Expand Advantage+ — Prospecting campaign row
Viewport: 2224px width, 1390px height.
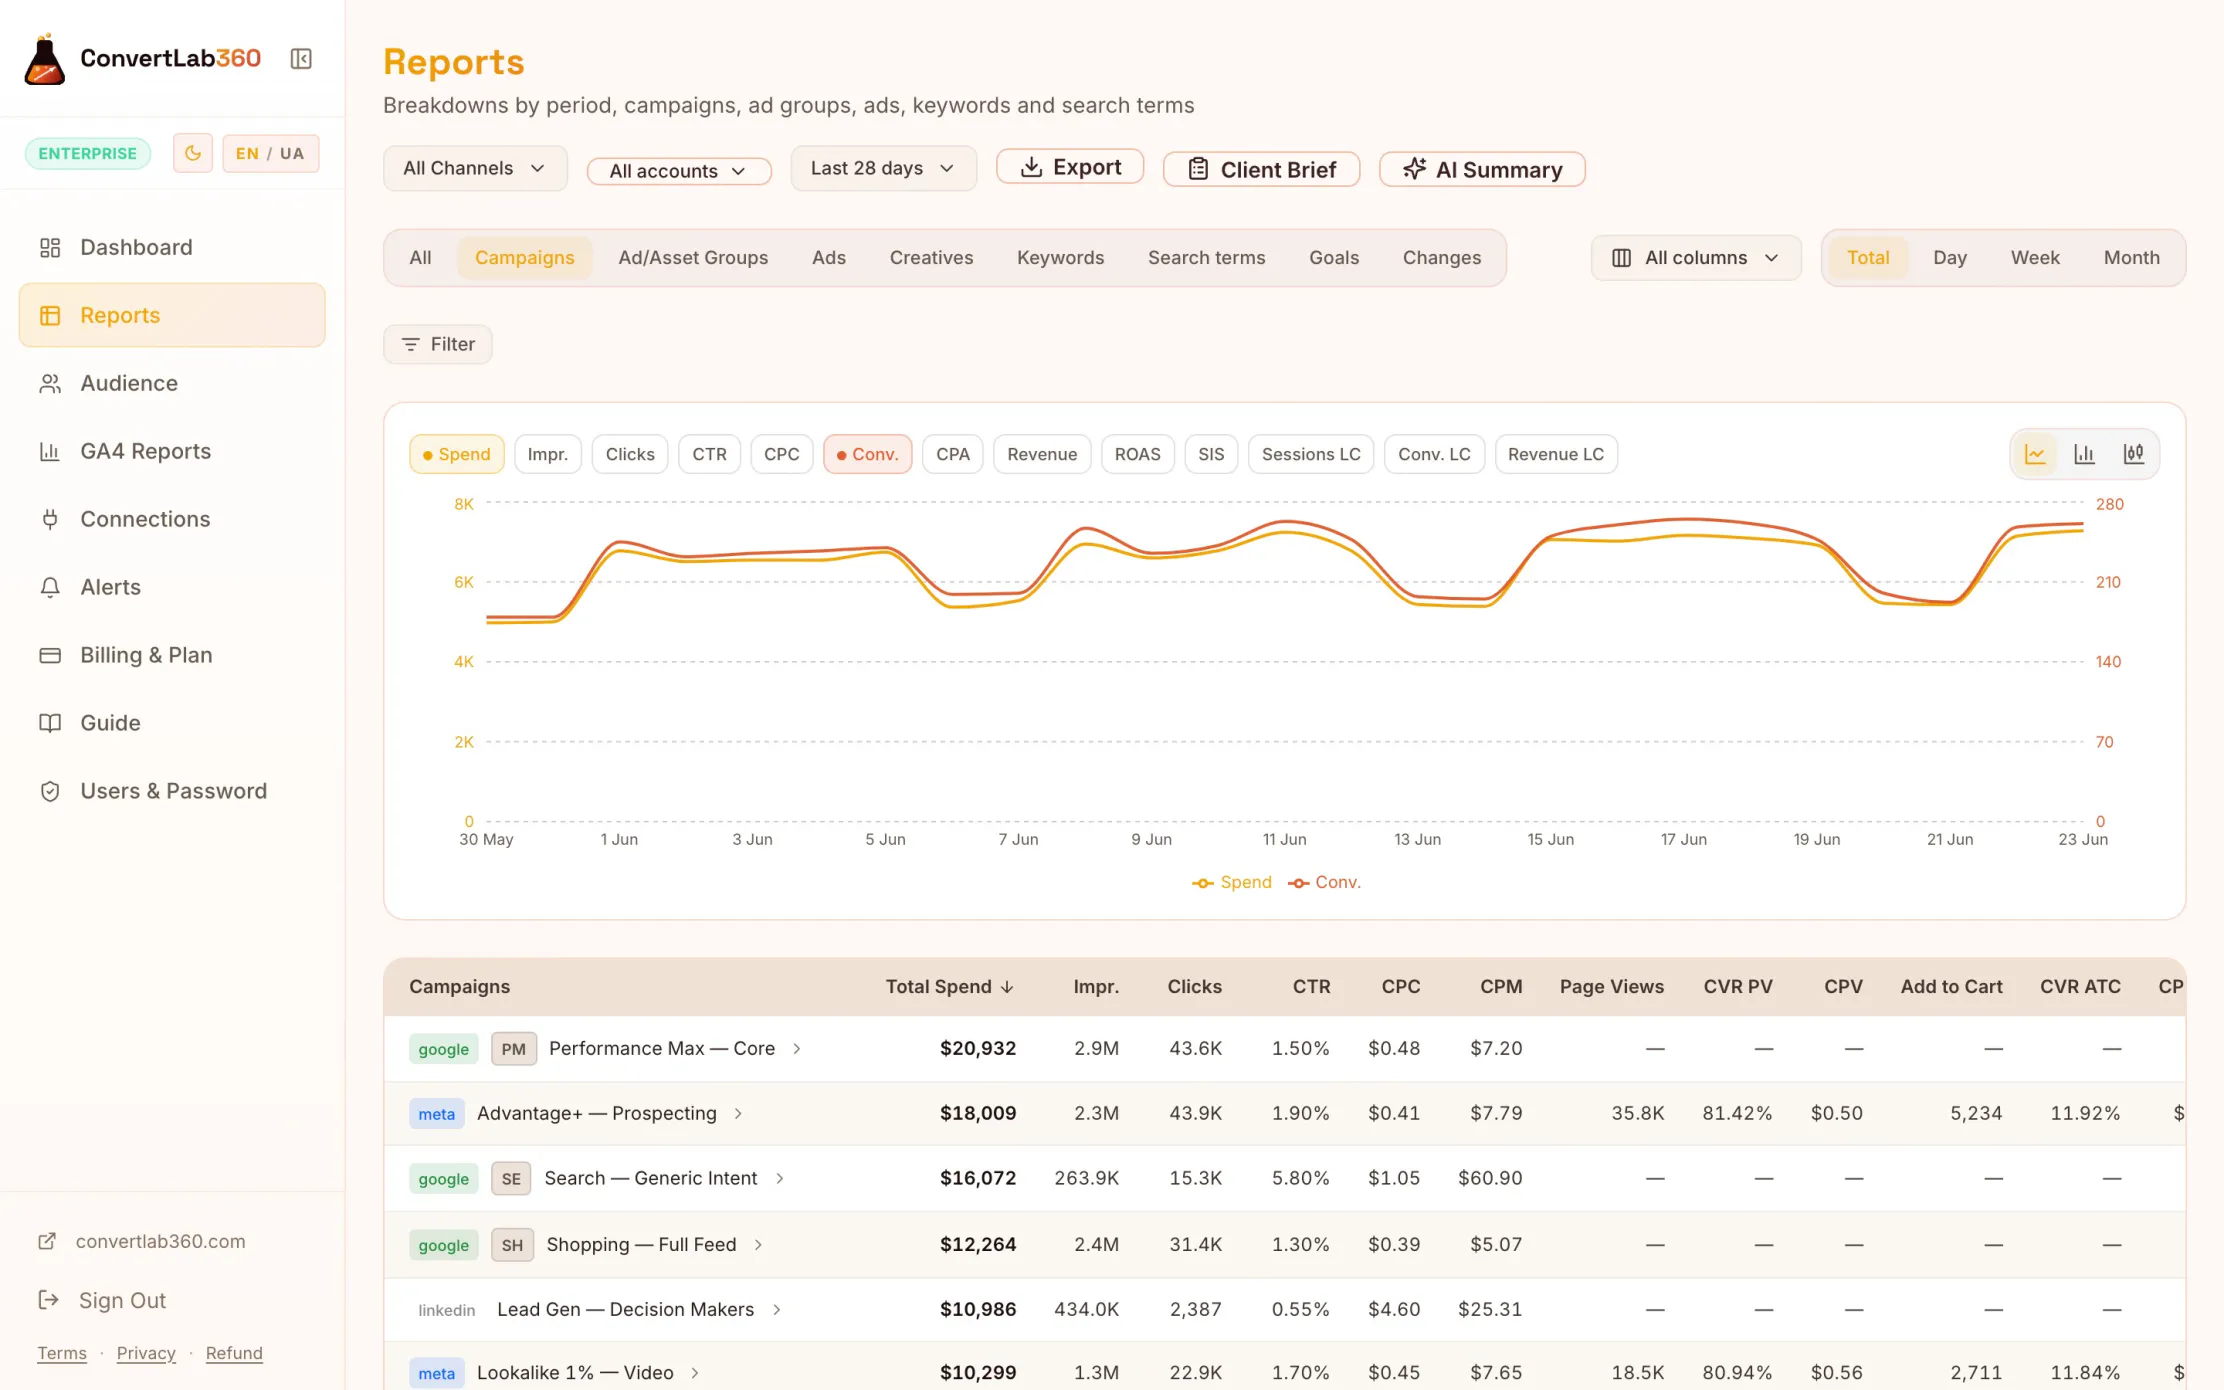(x=738, y=1113)
